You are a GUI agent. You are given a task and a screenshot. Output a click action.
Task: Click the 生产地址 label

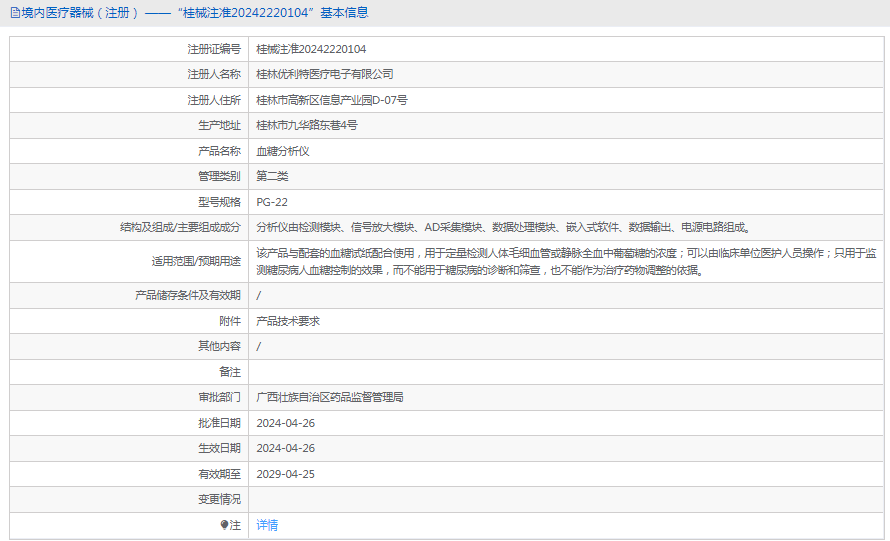219,125
